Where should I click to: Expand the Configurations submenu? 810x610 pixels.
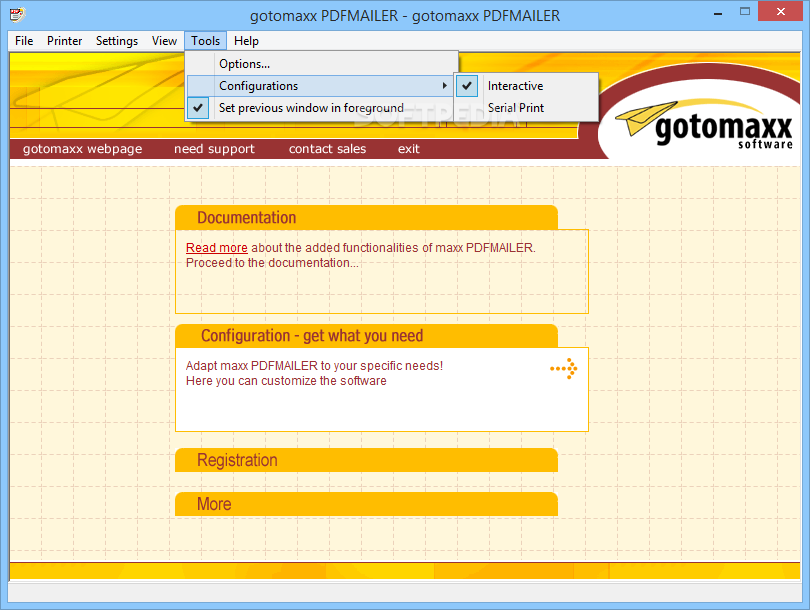tap(320, 86)
